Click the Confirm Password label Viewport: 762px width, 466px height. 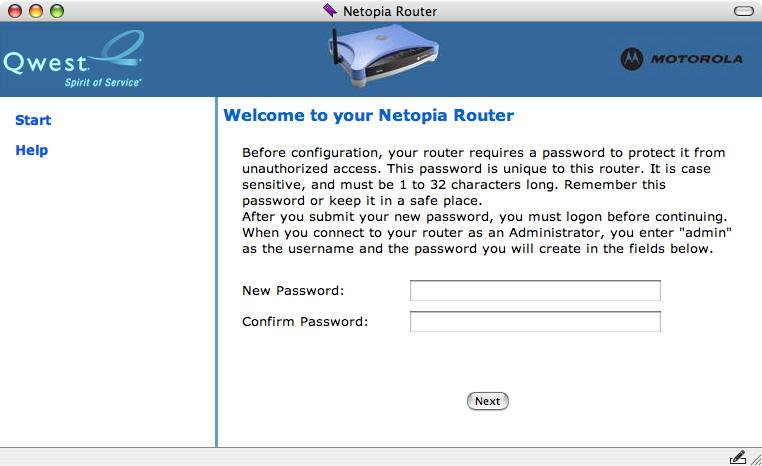coord(305,322)
